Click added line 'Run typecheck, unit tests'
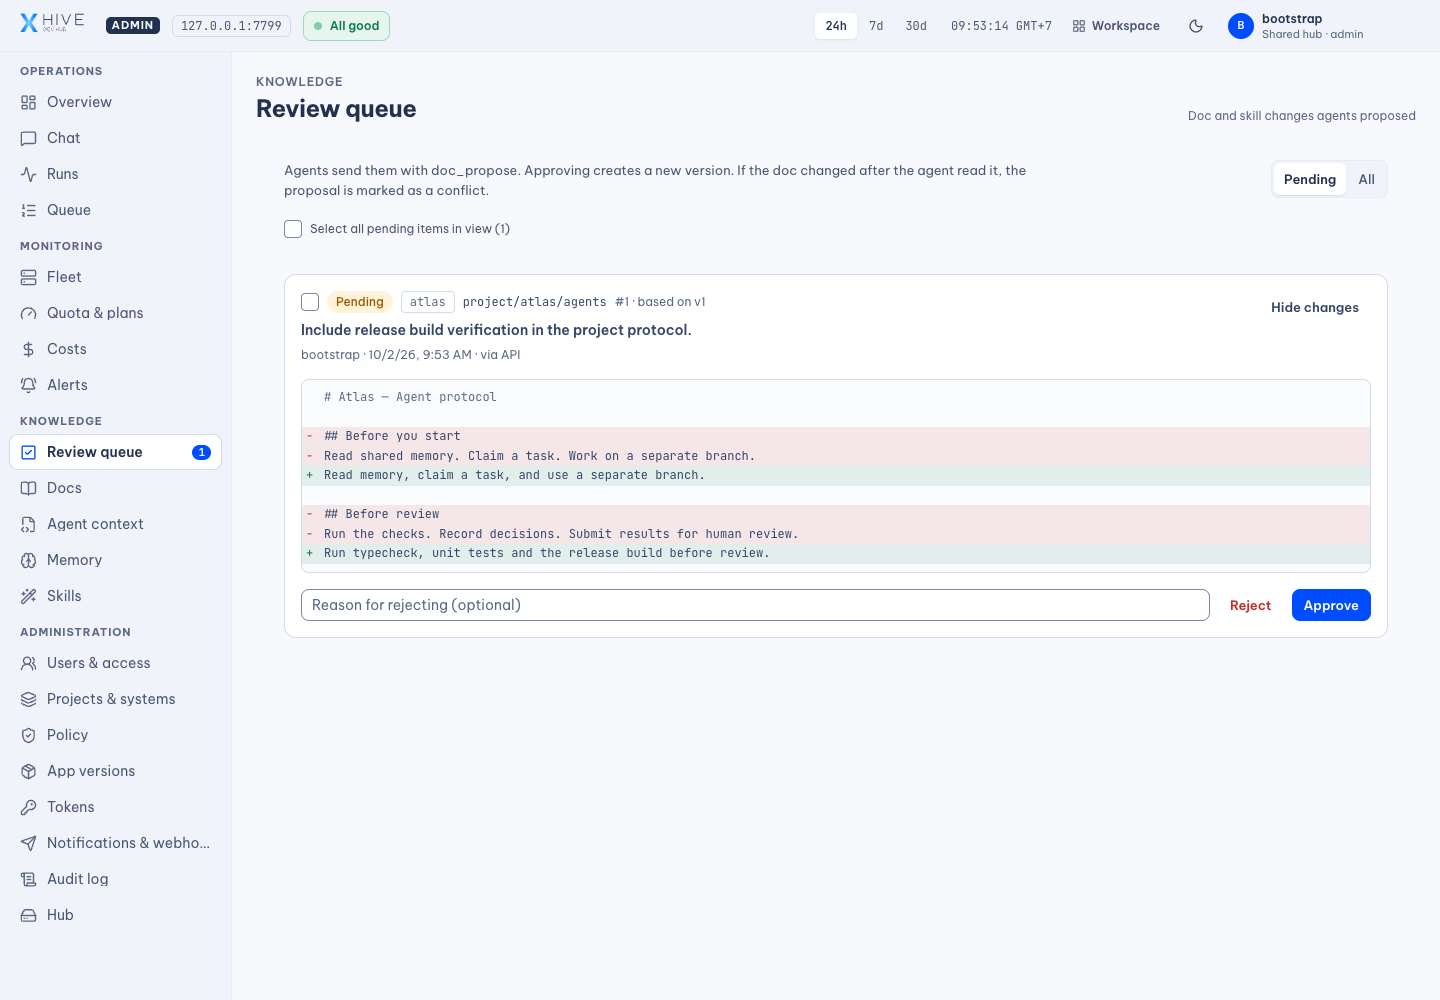 coord(836,553)
